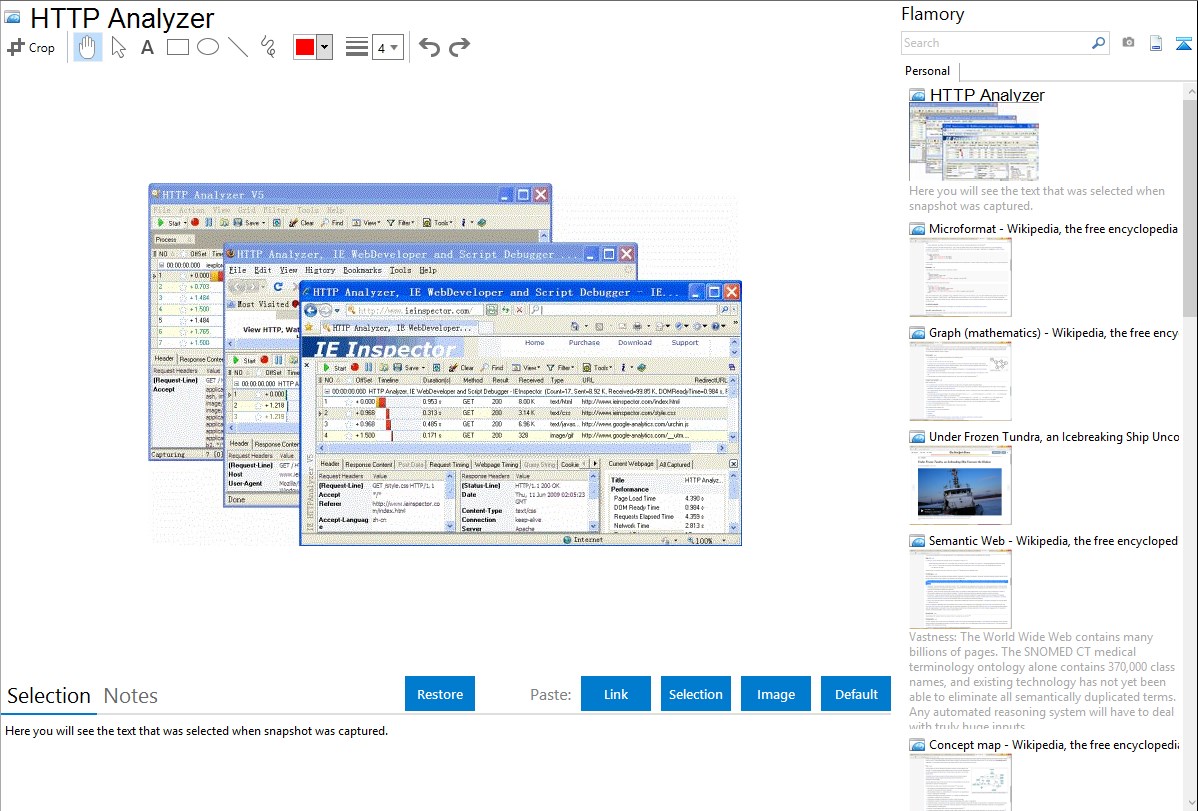1198x811 pixels.
Task: Click the Microformat page thumbnail
Action: 960,277
